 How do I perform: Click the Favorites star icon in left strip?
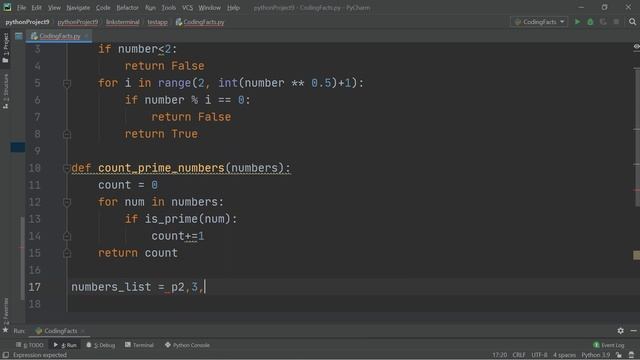pyautogui.click(x=5, y=330)
